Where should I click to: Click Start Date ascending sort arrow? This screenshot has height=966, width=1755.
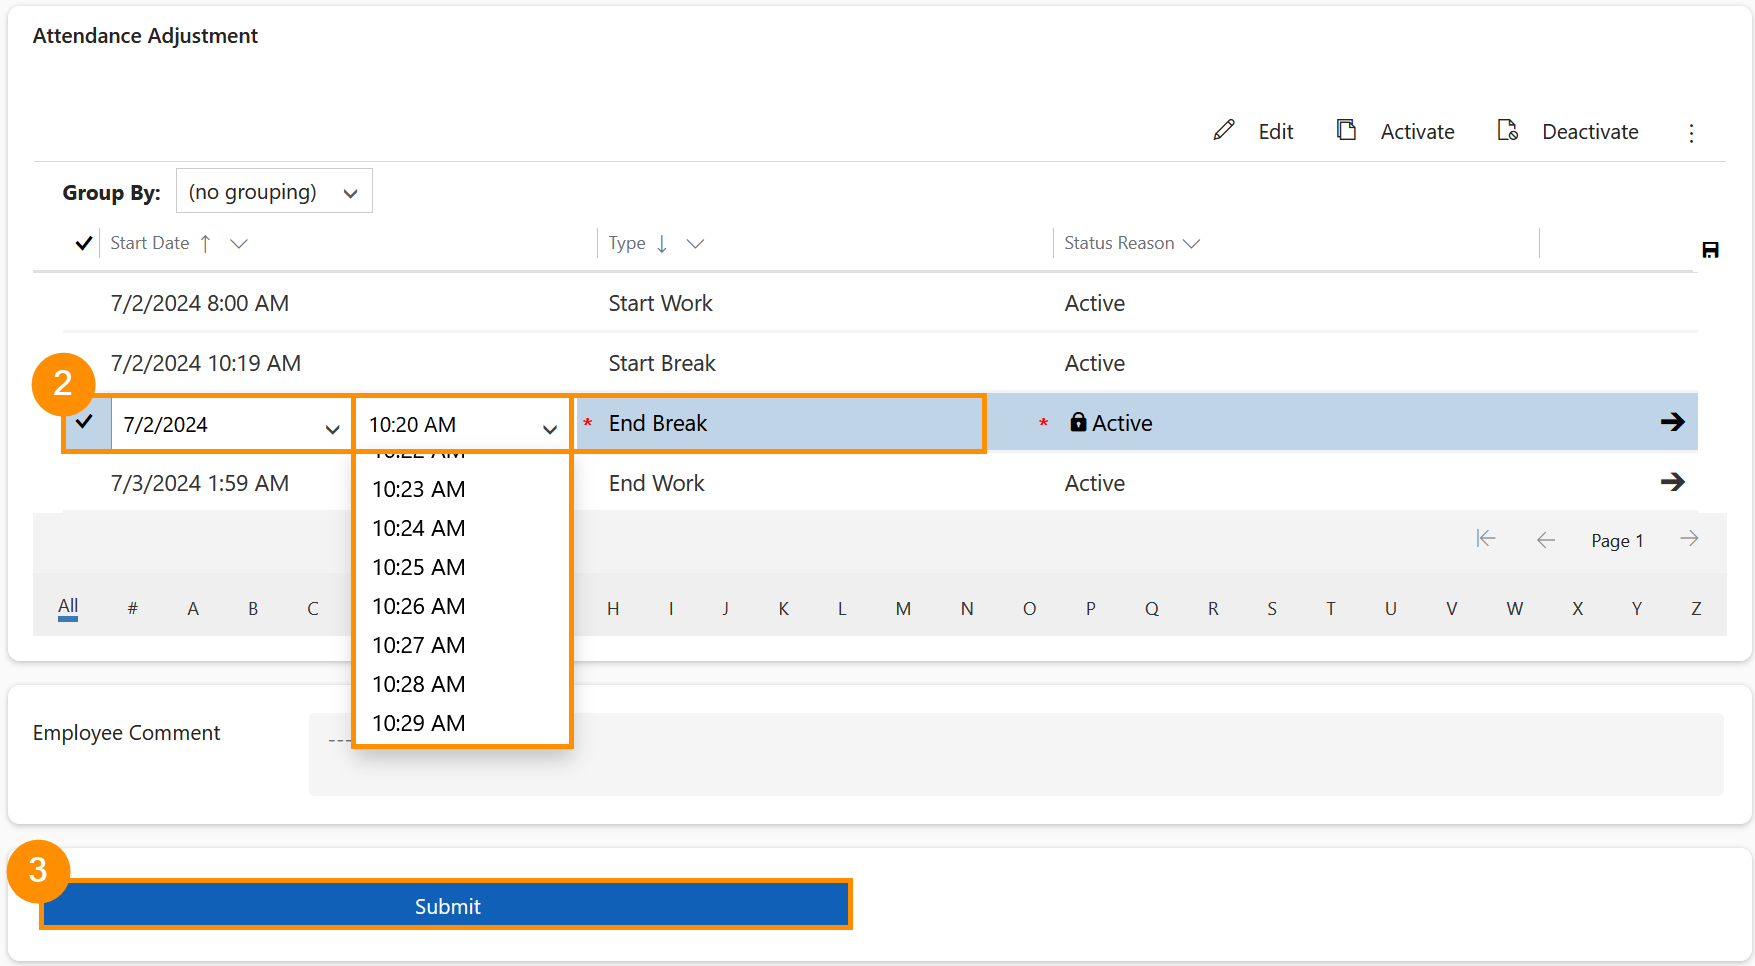(x=205, y=243)
